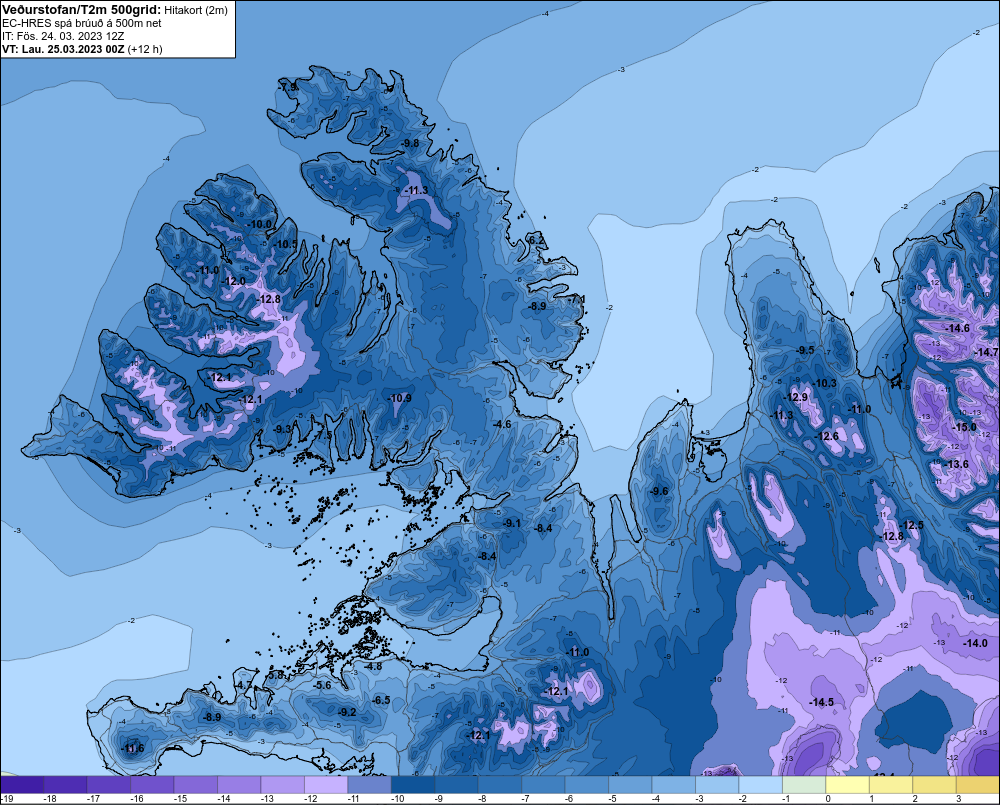Image resolution: width=1000 pixels, height=805 pixels.
Task: Click the -12.6 temperature value on the map
Action: tap(827, 437)
